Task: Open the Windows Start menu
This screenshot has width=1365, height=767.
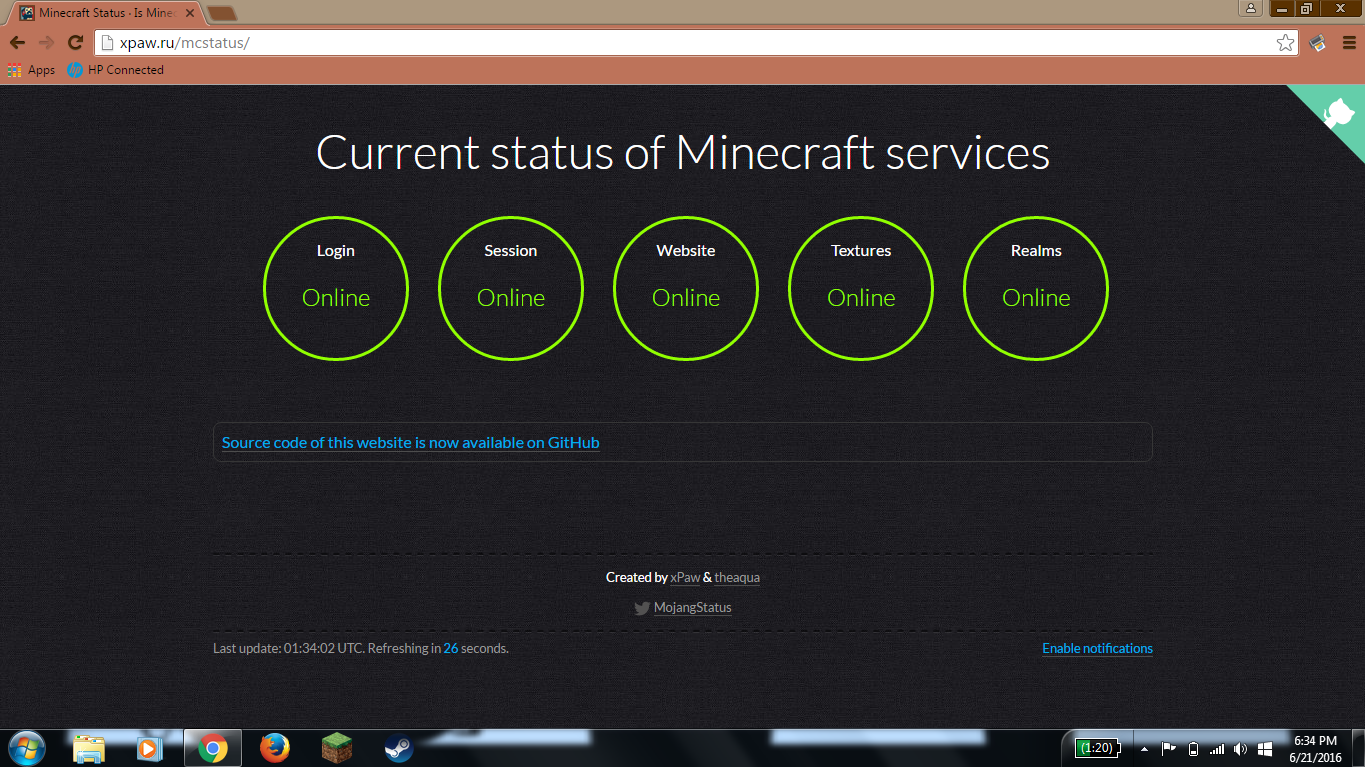Action: pyautogui.click(x=26, y=748)
